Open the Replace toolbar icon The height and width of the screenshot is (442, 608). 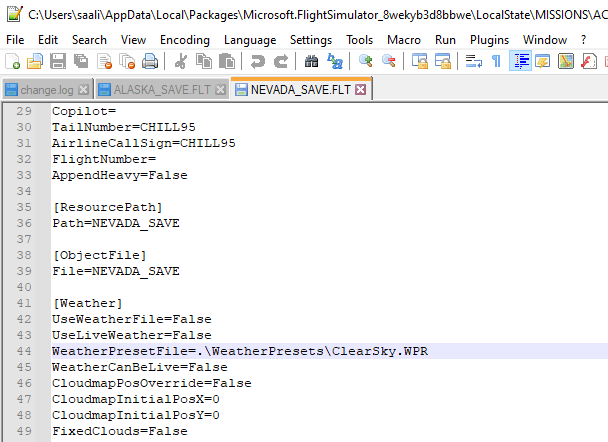pos(335,61)
